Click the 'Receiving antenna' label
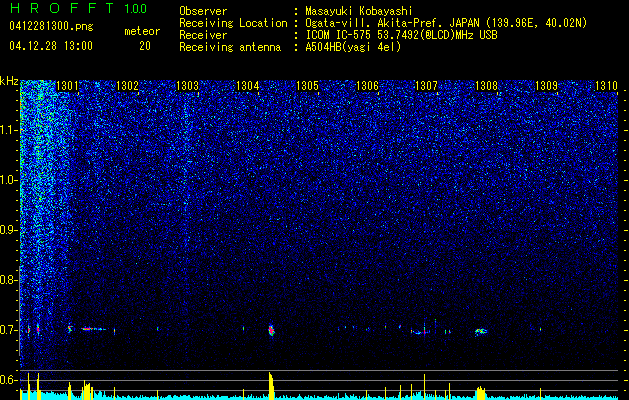Image resolution: width=629 pixels, height=400 pixels. pos(230,47)
